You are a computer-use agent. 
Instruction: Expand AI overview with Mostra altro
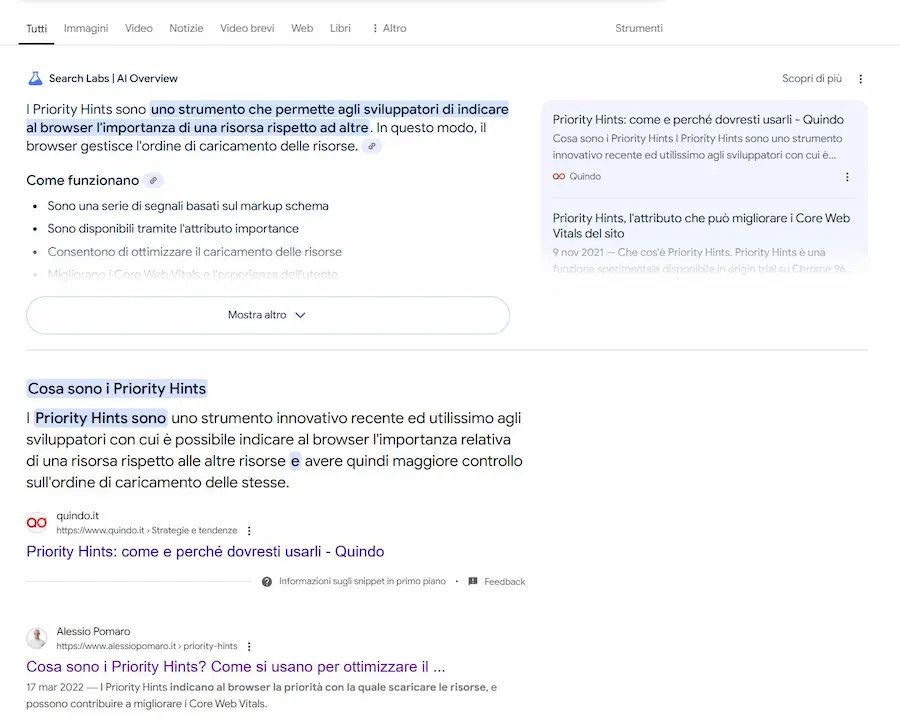coord(268,315)
